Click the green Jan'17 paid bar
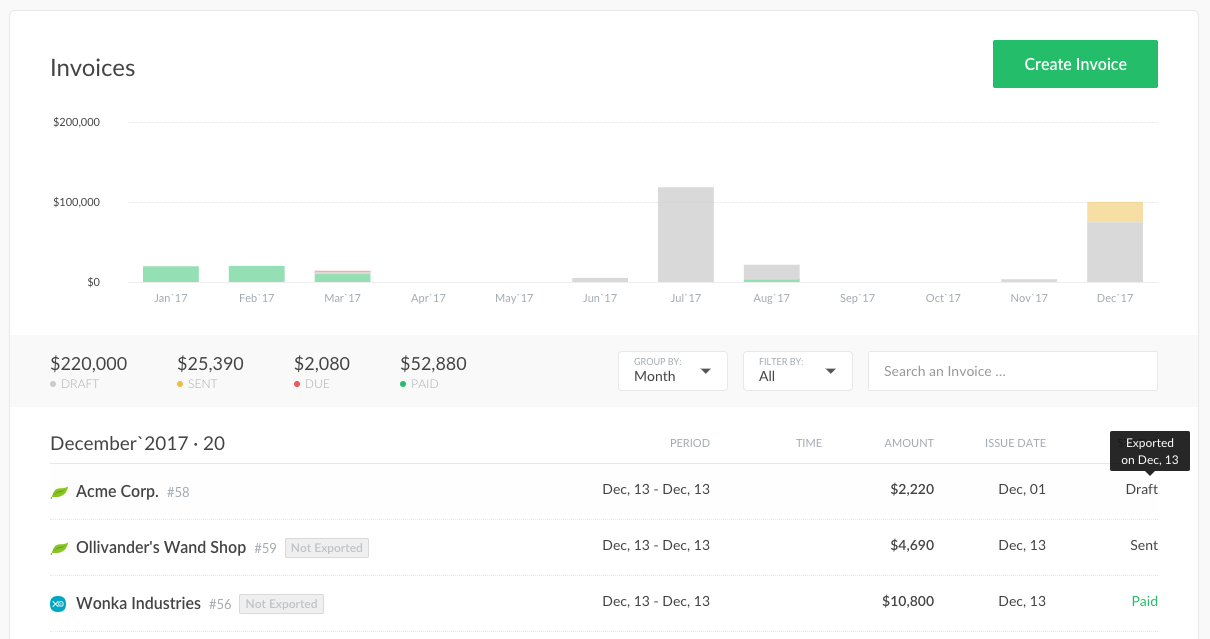The image size is (1210, 639). click(x=171, y=274)
